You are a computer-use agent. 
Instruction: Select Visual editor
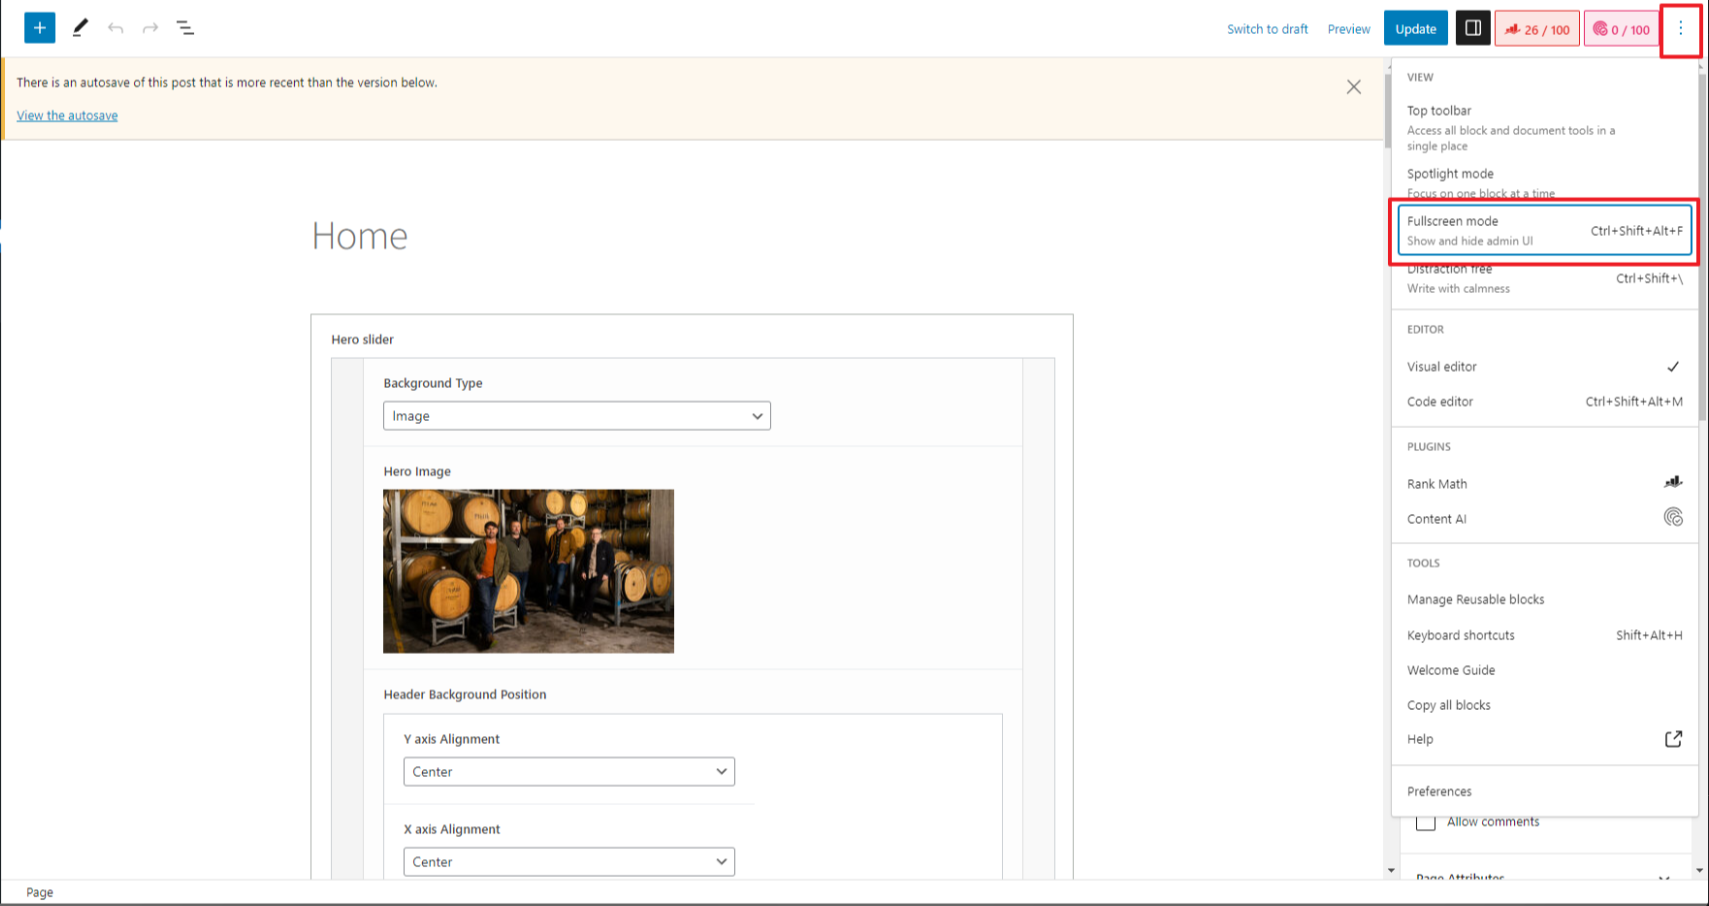pos(1544,367)
